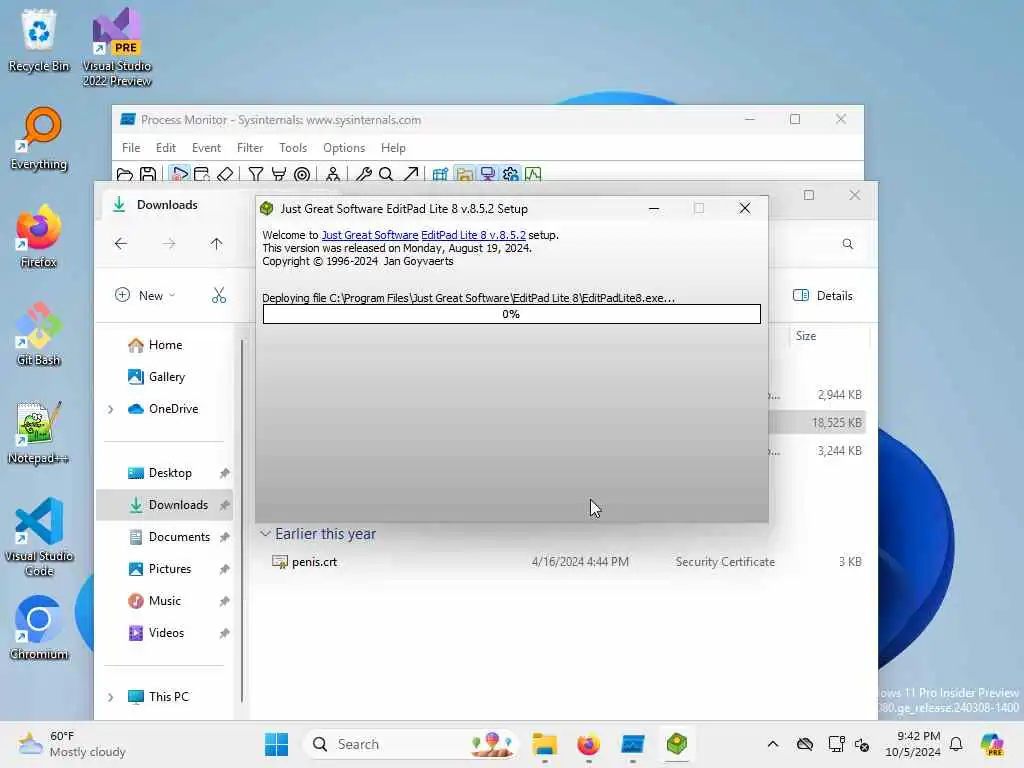Toggle Show Profiling Events in Process Monitor

pos(534,174)
